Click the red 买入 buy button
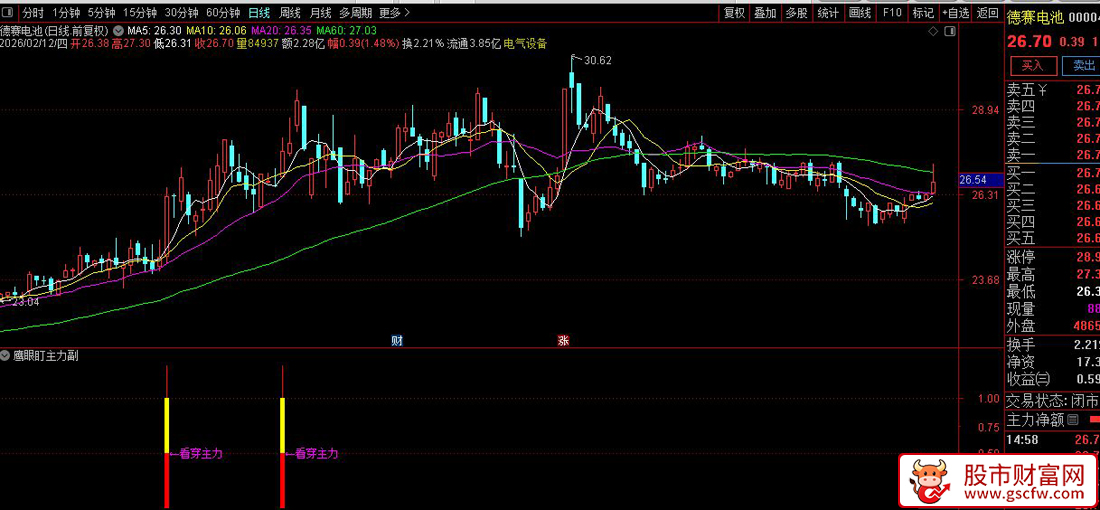1100x510 pixels. 1032,66
